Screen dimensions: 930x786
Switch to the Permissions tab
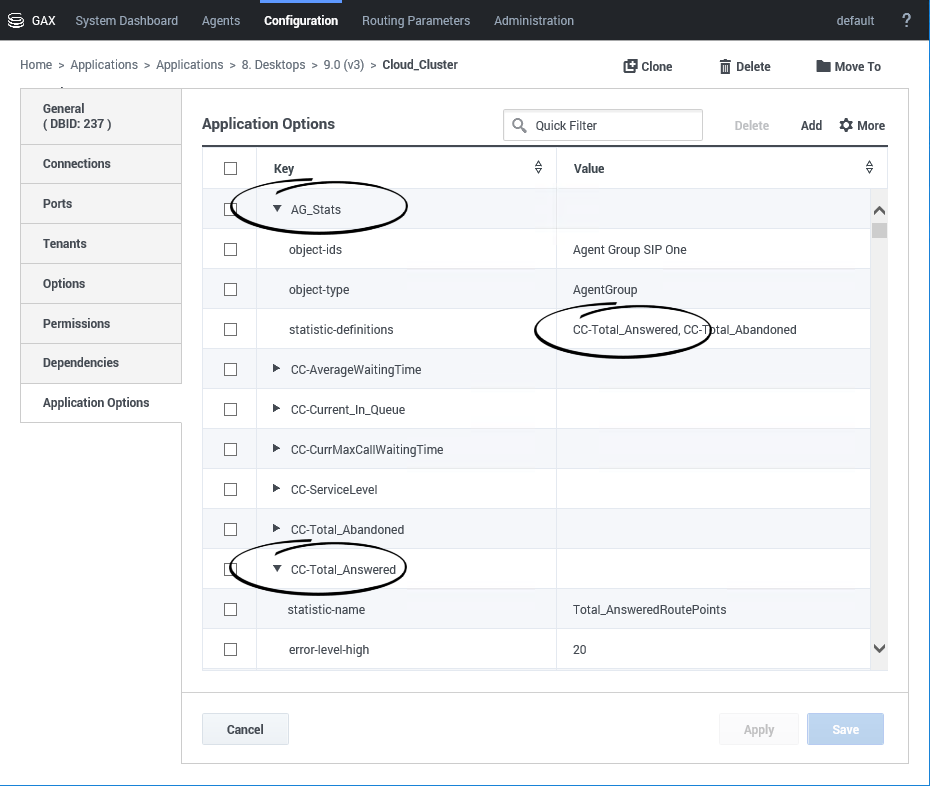77,323
